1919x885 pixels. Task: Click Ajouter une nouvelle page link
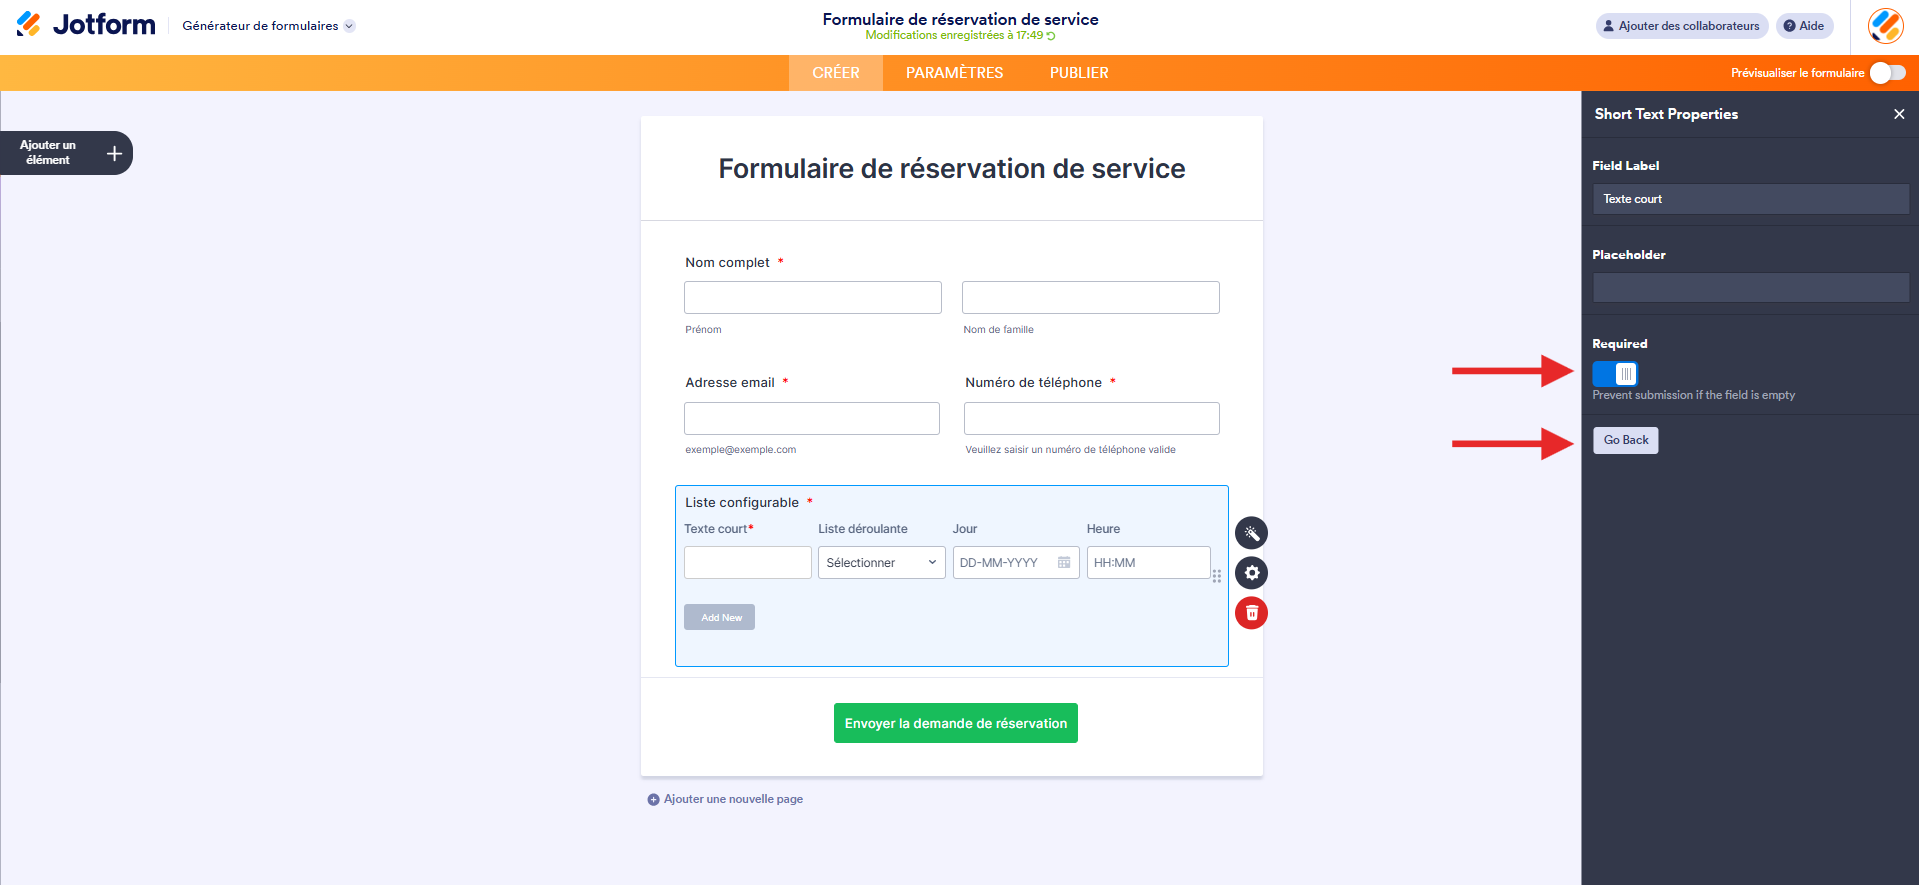[x=733, y=799]
